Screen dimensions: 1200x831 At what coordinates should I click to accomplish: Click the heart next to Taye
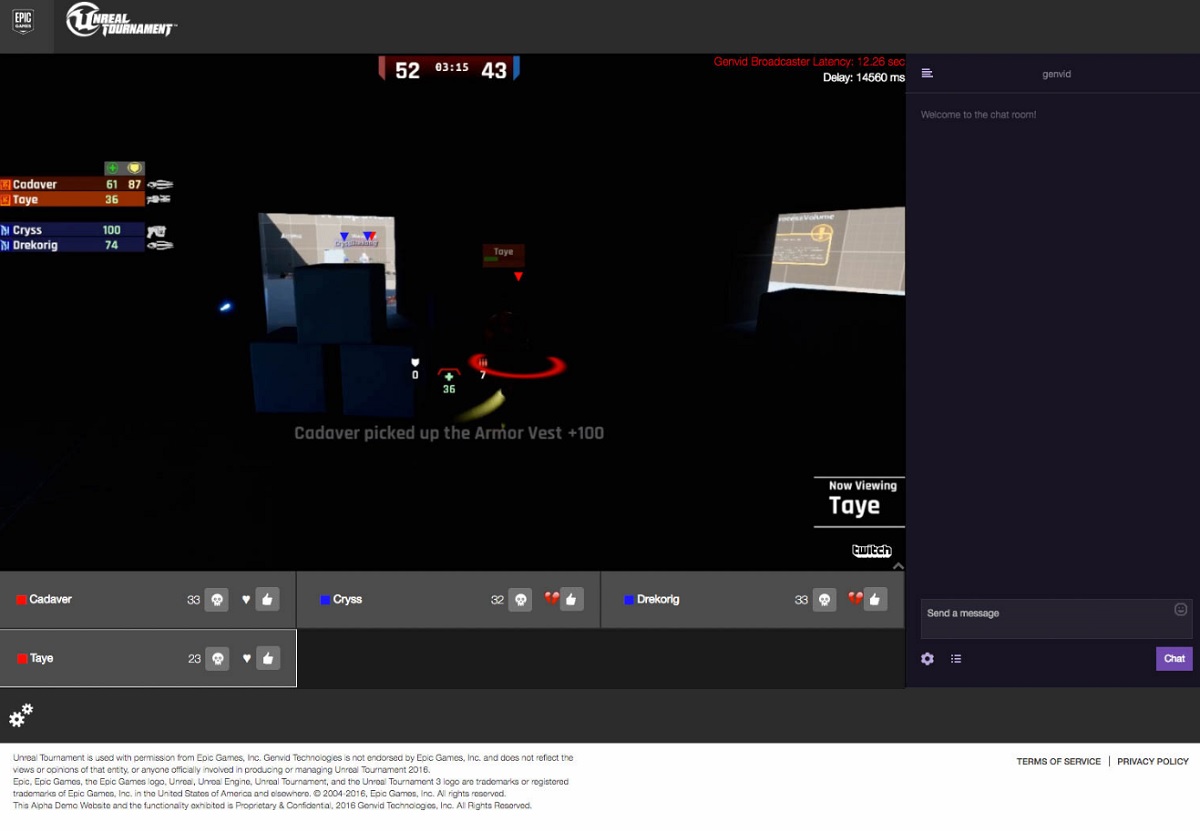click(x=246, y=659)
